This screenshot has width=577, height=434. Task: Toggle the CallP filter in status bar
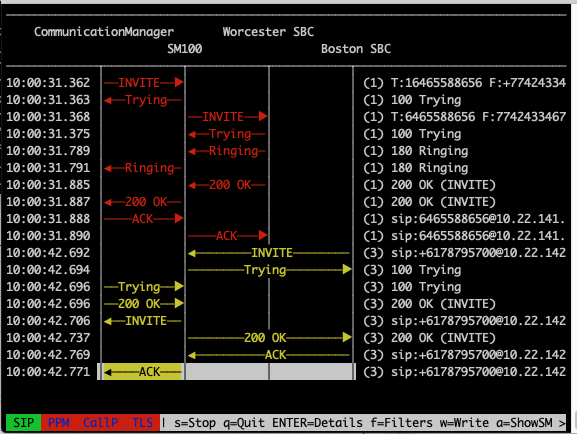[100, 423]
